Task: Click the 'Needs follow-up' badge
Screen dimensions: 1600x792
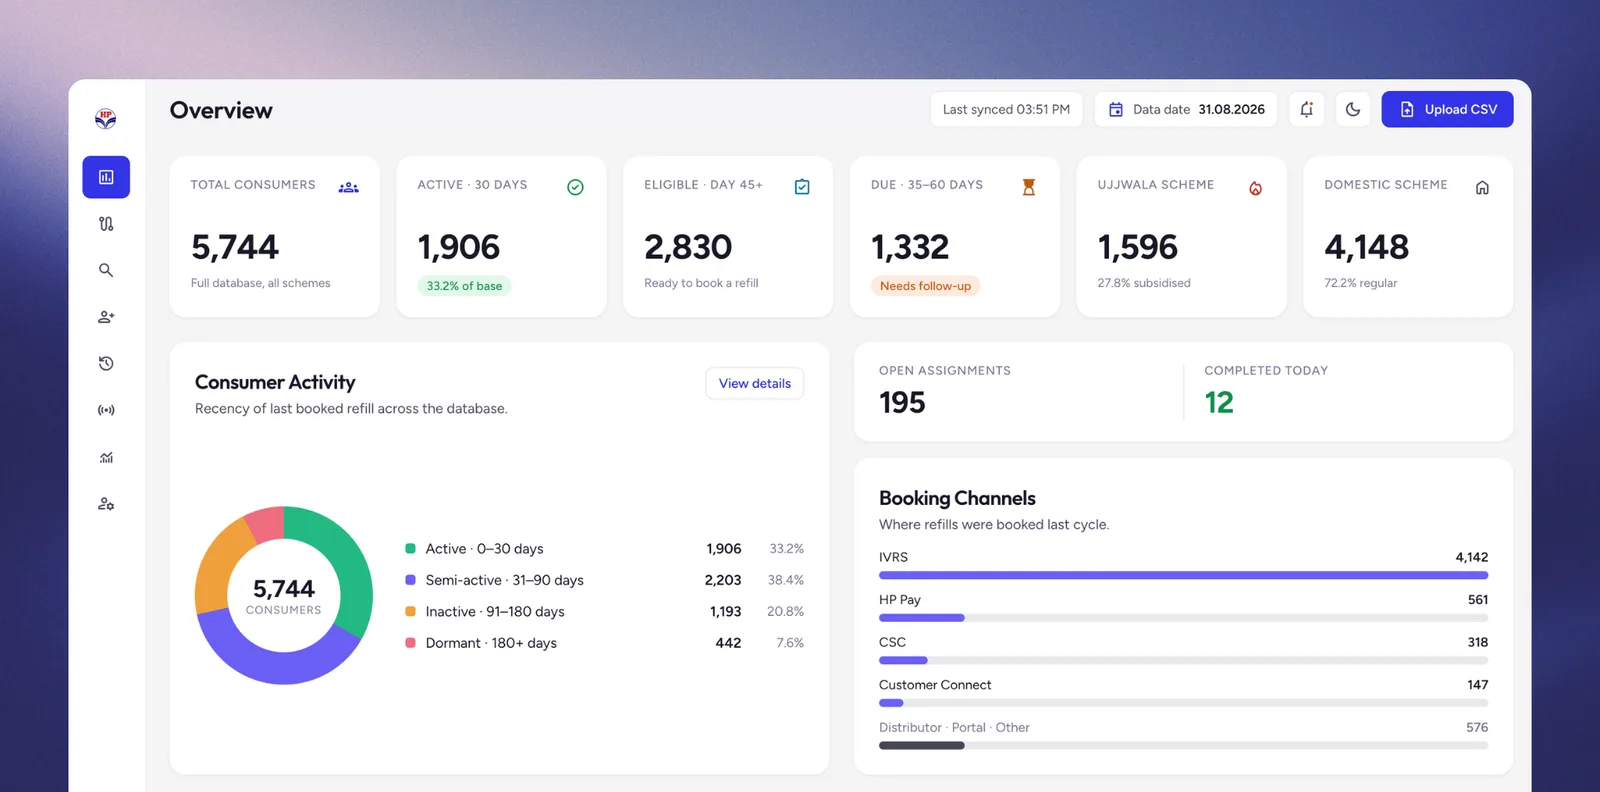Action: pos(925,286)
